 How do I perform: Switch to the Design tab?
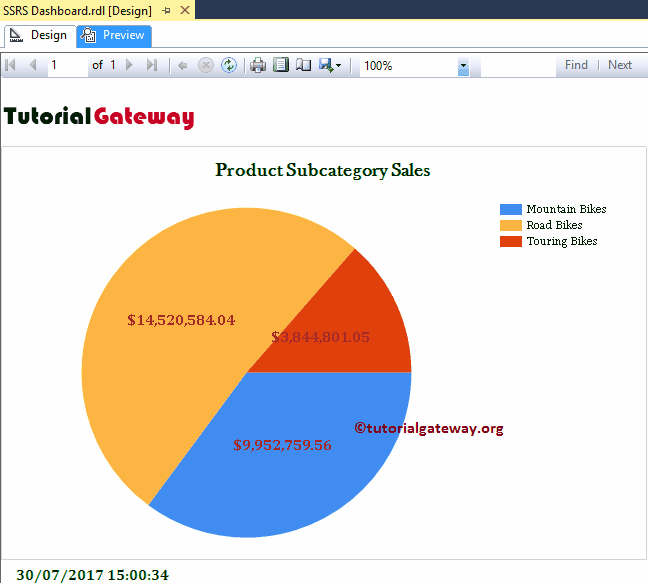tap(40, 36)
